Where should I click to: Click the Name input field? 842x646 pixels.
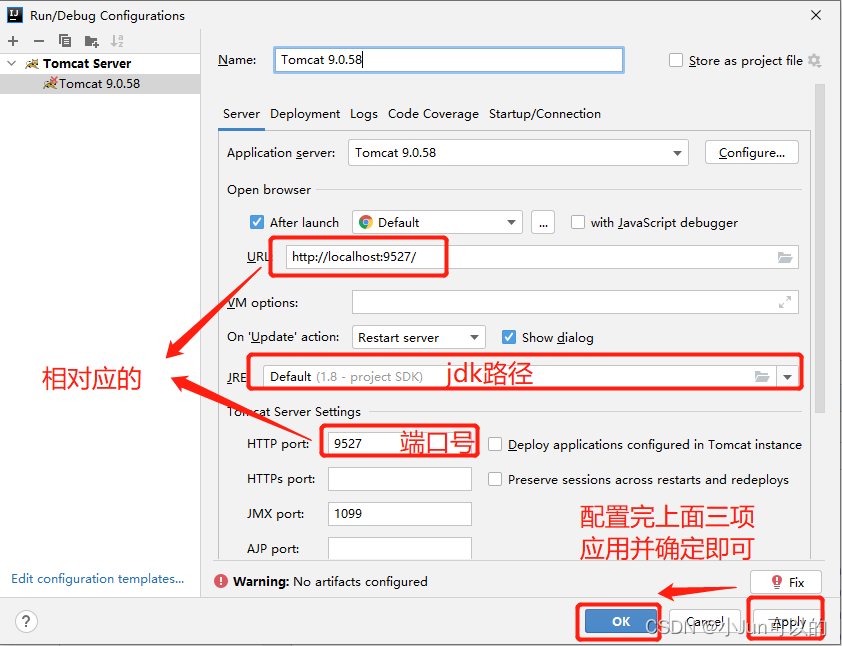tap(448, 60)
